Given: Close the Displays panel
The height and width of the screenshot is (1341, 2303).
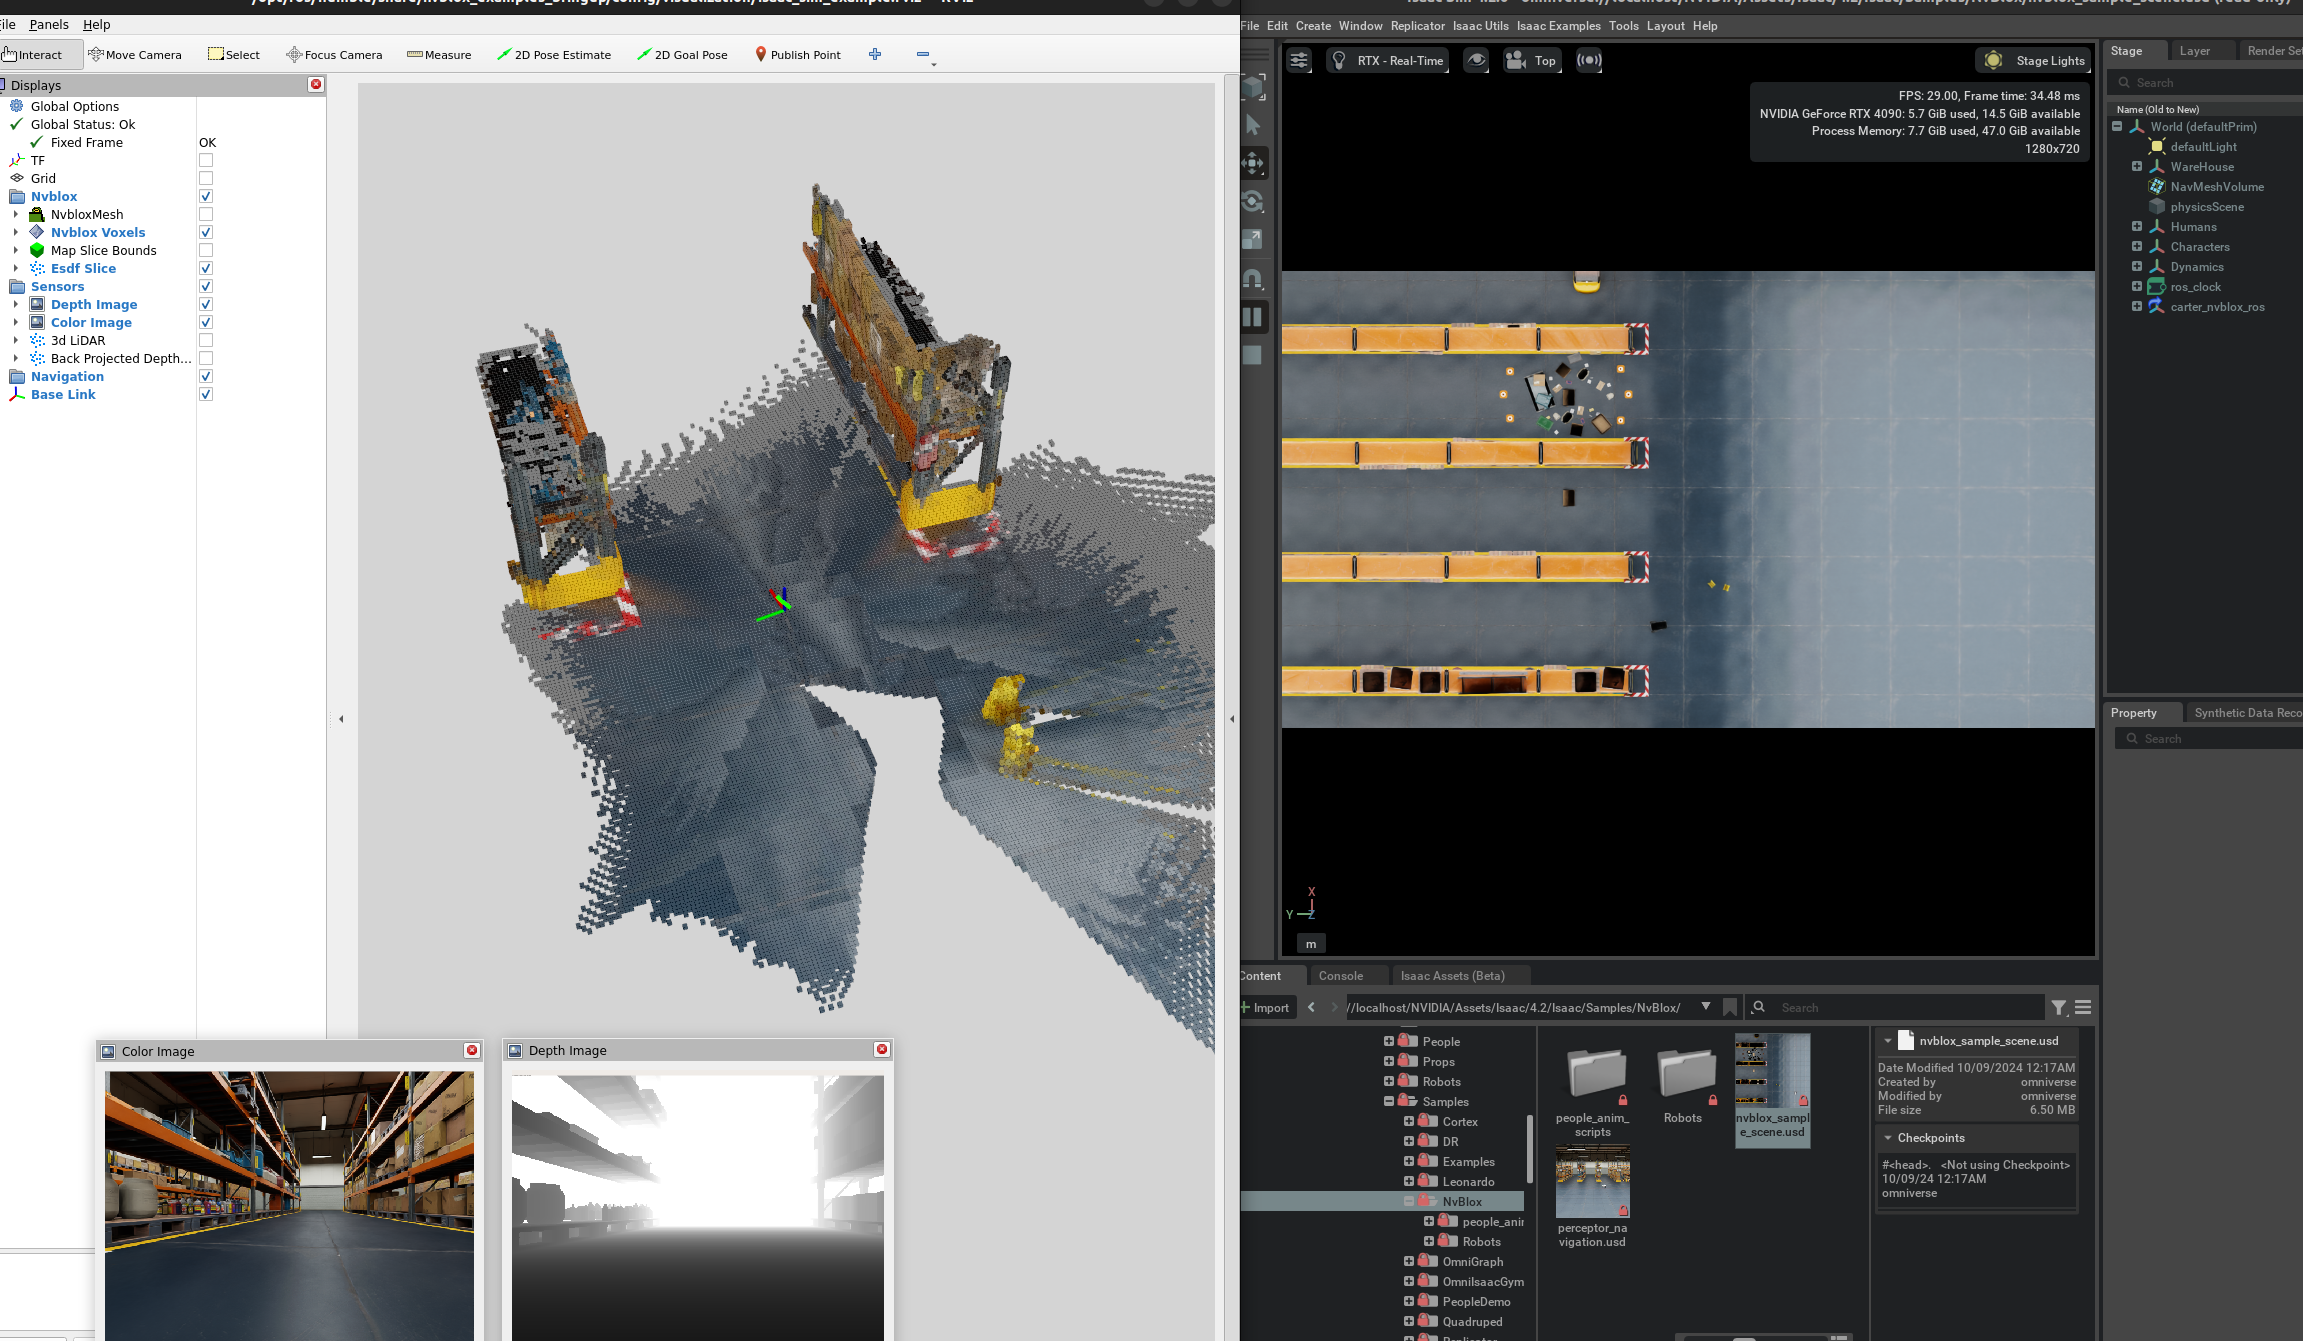Looking at the screenshot, I should click(x=316, y=84).
